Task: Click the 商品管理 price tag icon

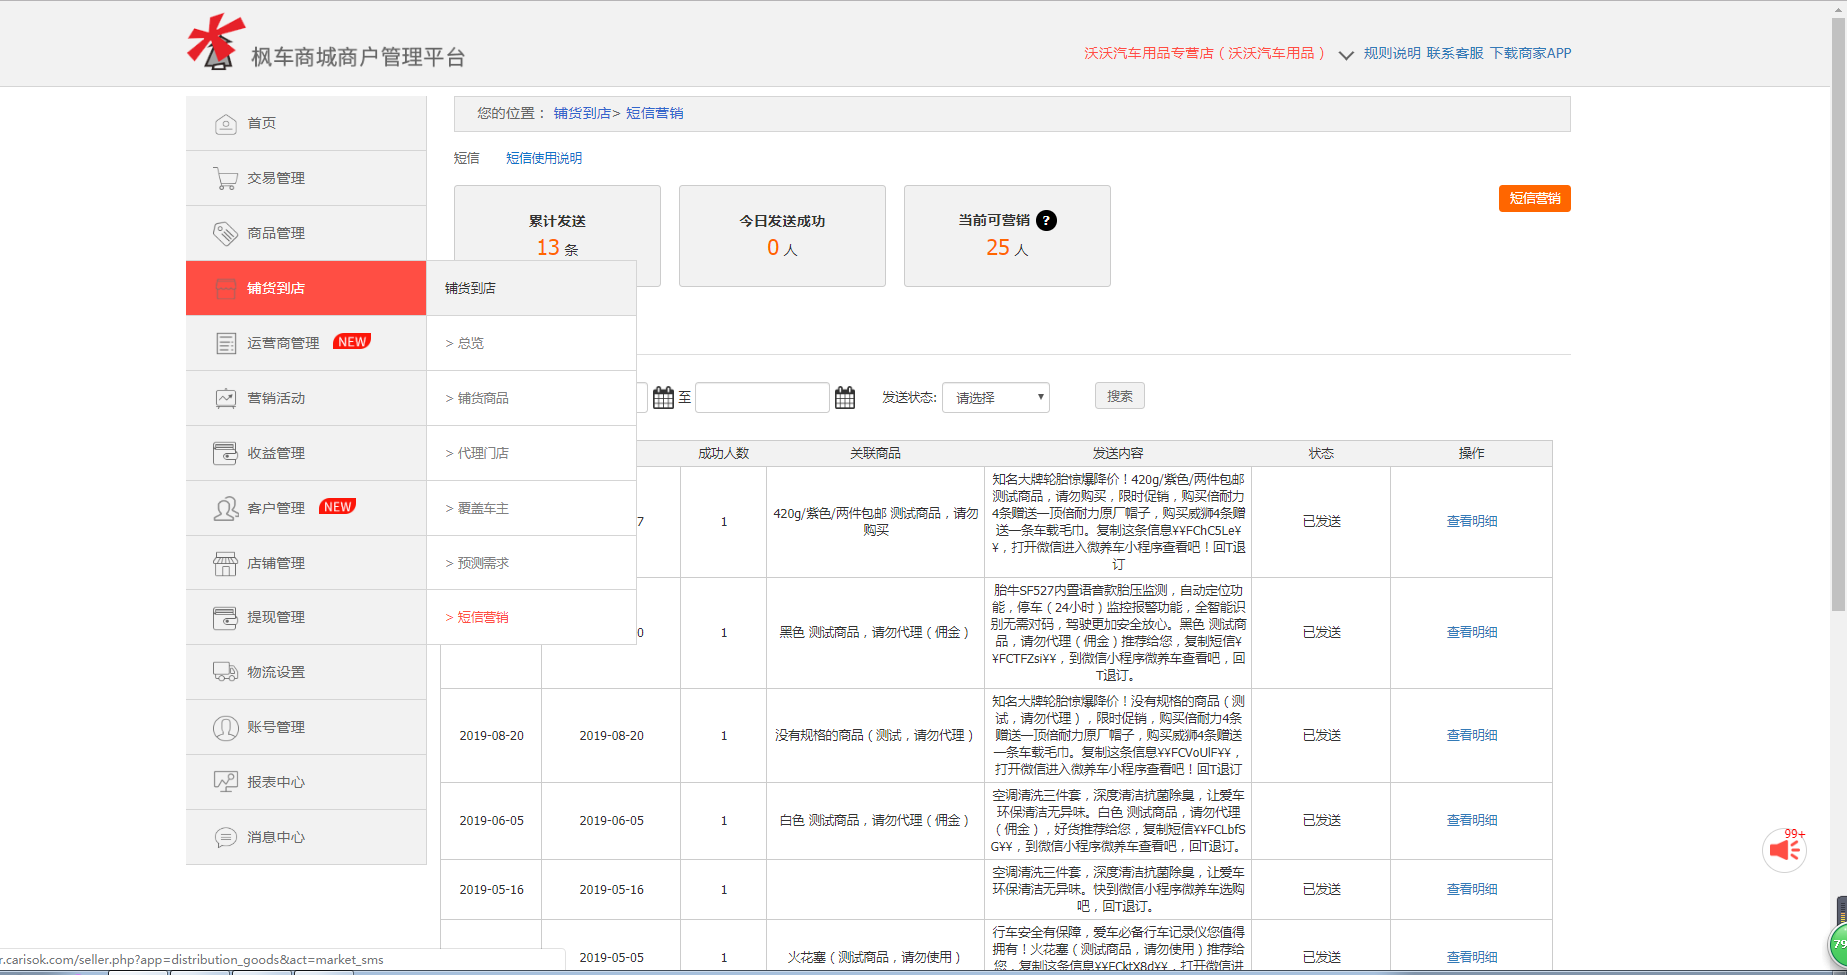Action: pyautogui.click(x=225, y=232)
